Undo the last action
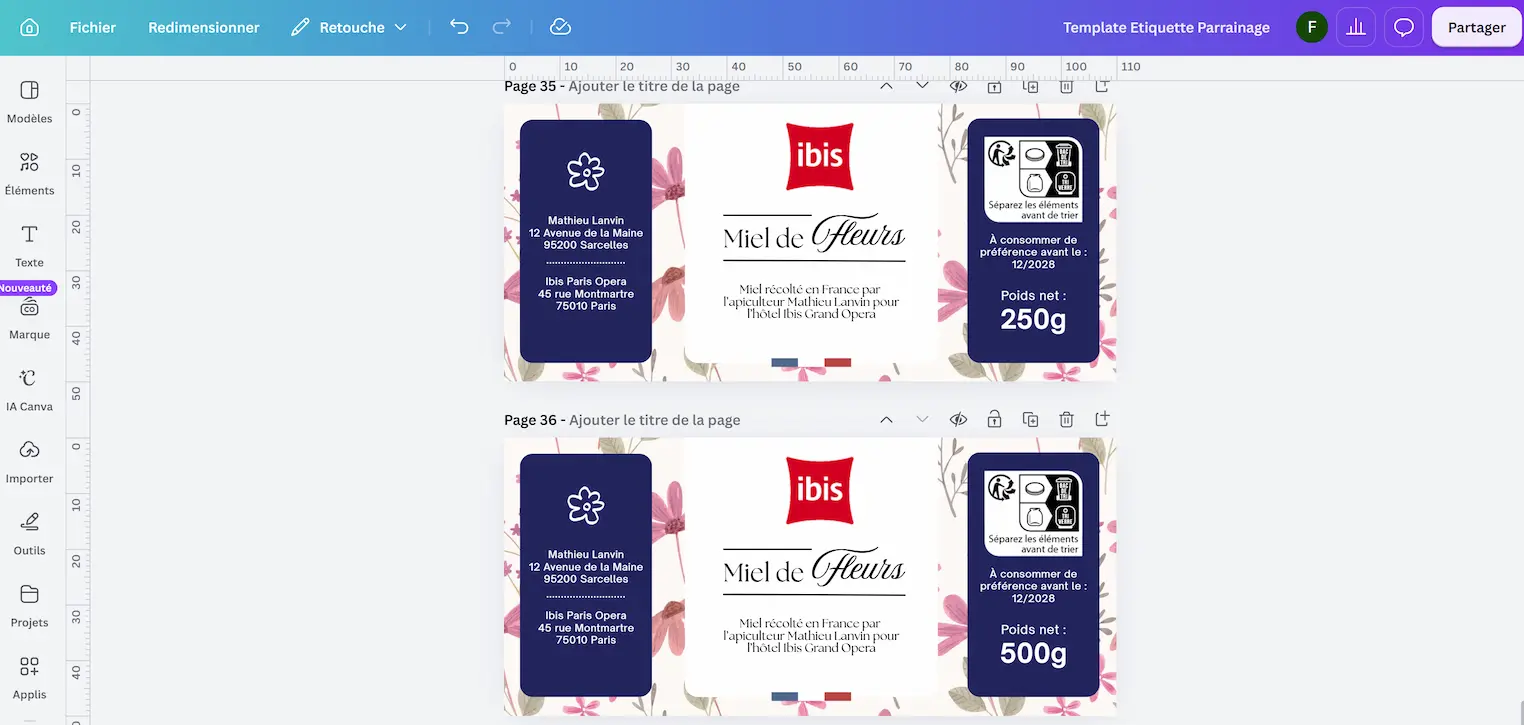The image size is (1524, 725). pos(459,27)
